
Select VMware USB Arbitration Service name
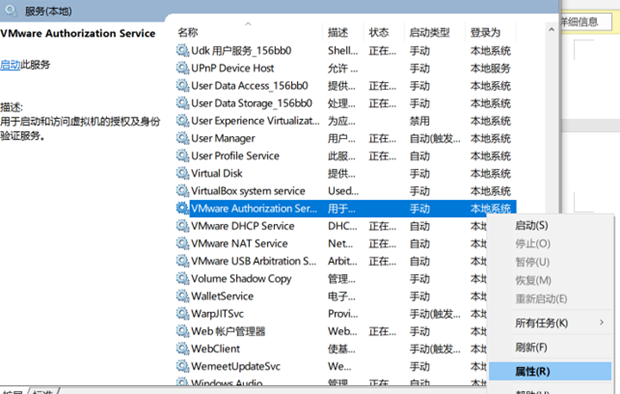253,261
